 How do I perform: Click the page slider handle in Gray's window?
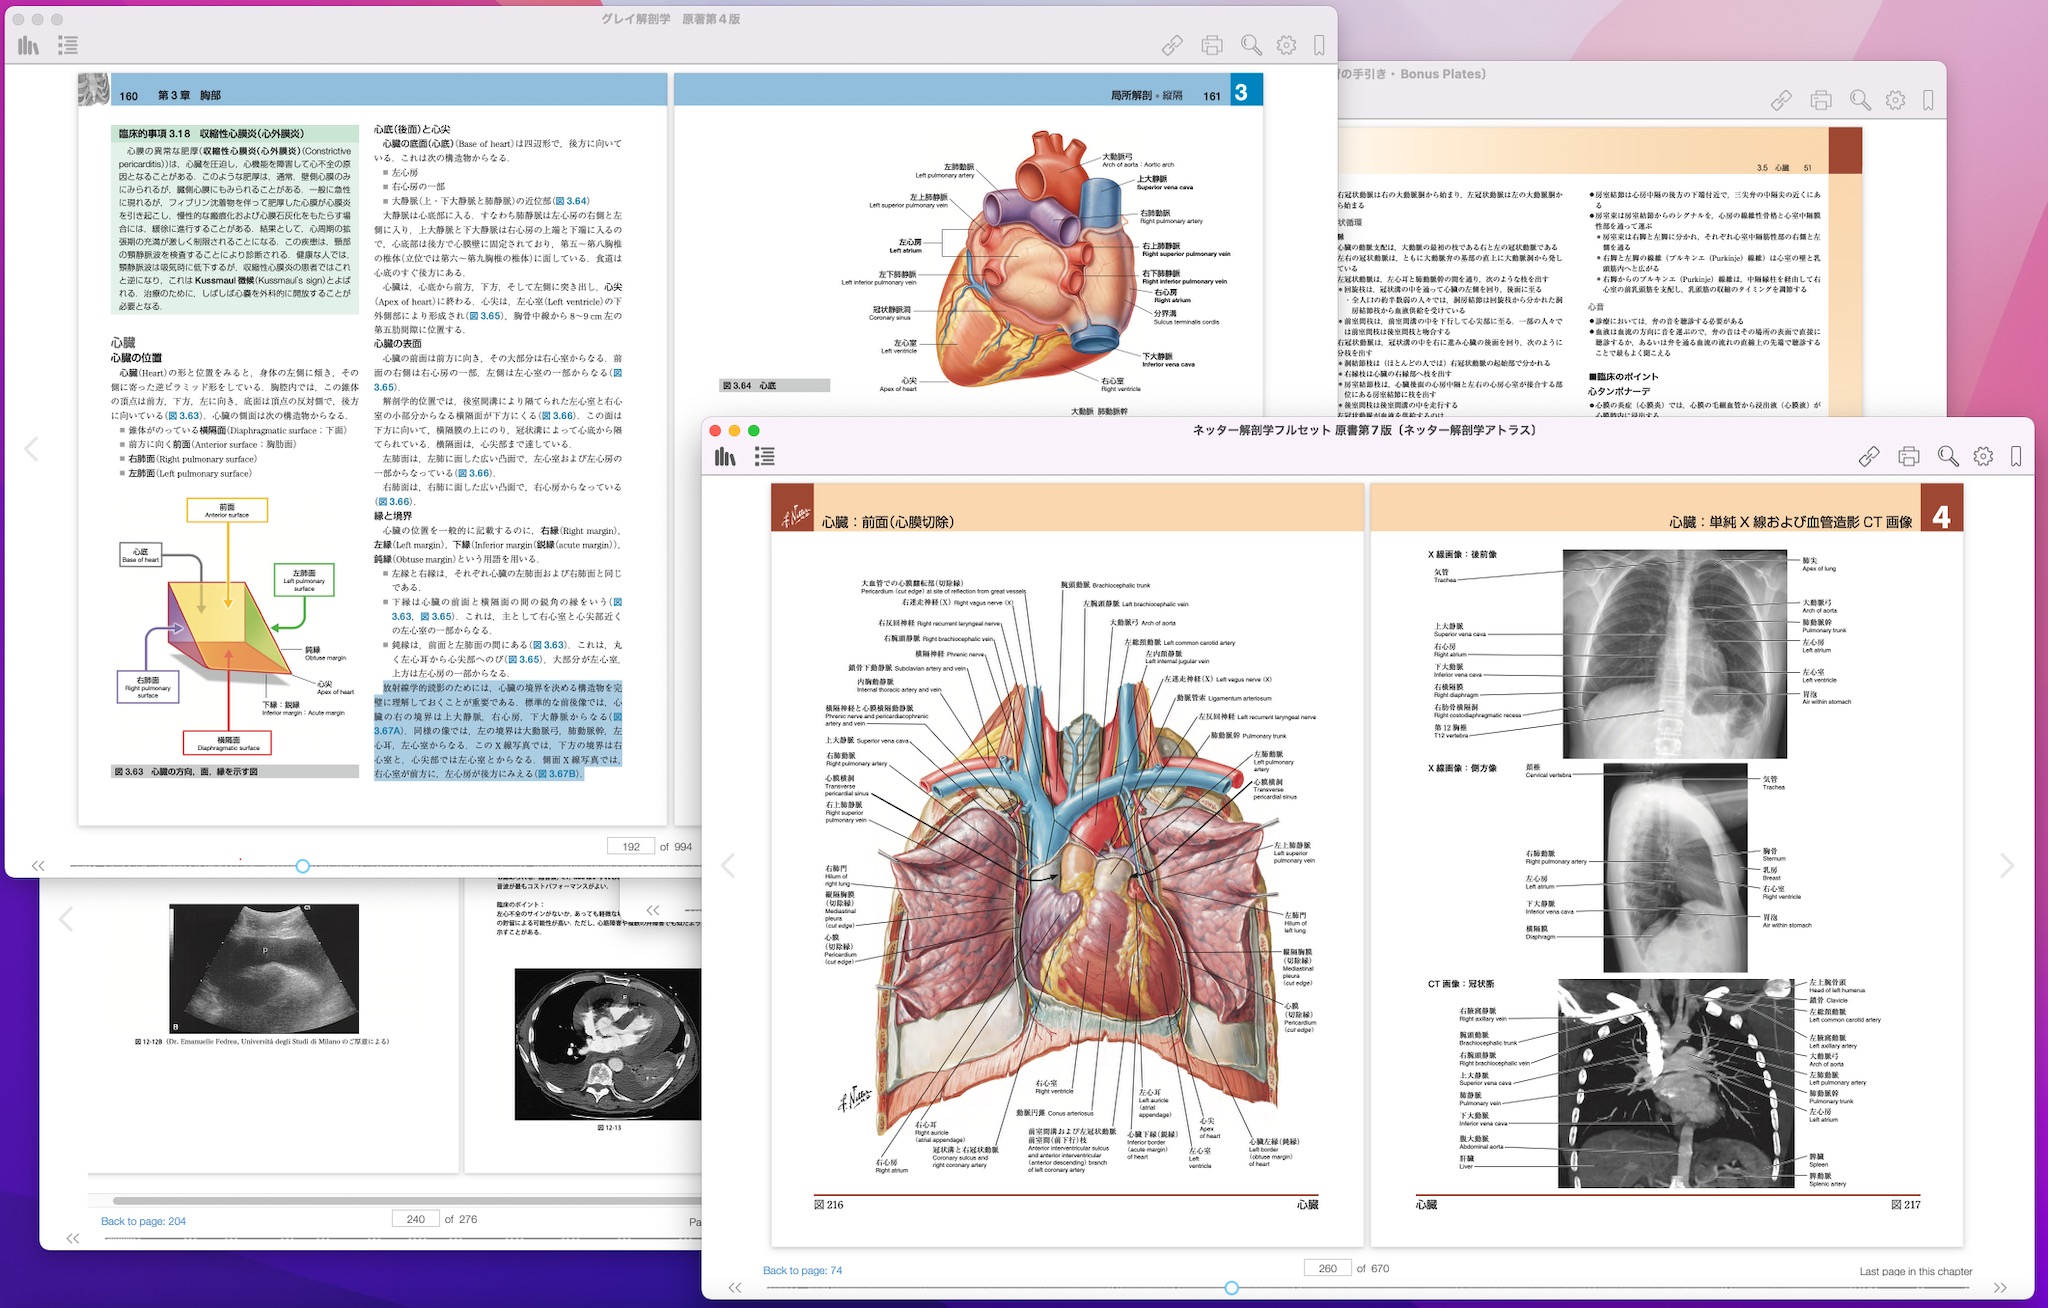tap(303, 866)
